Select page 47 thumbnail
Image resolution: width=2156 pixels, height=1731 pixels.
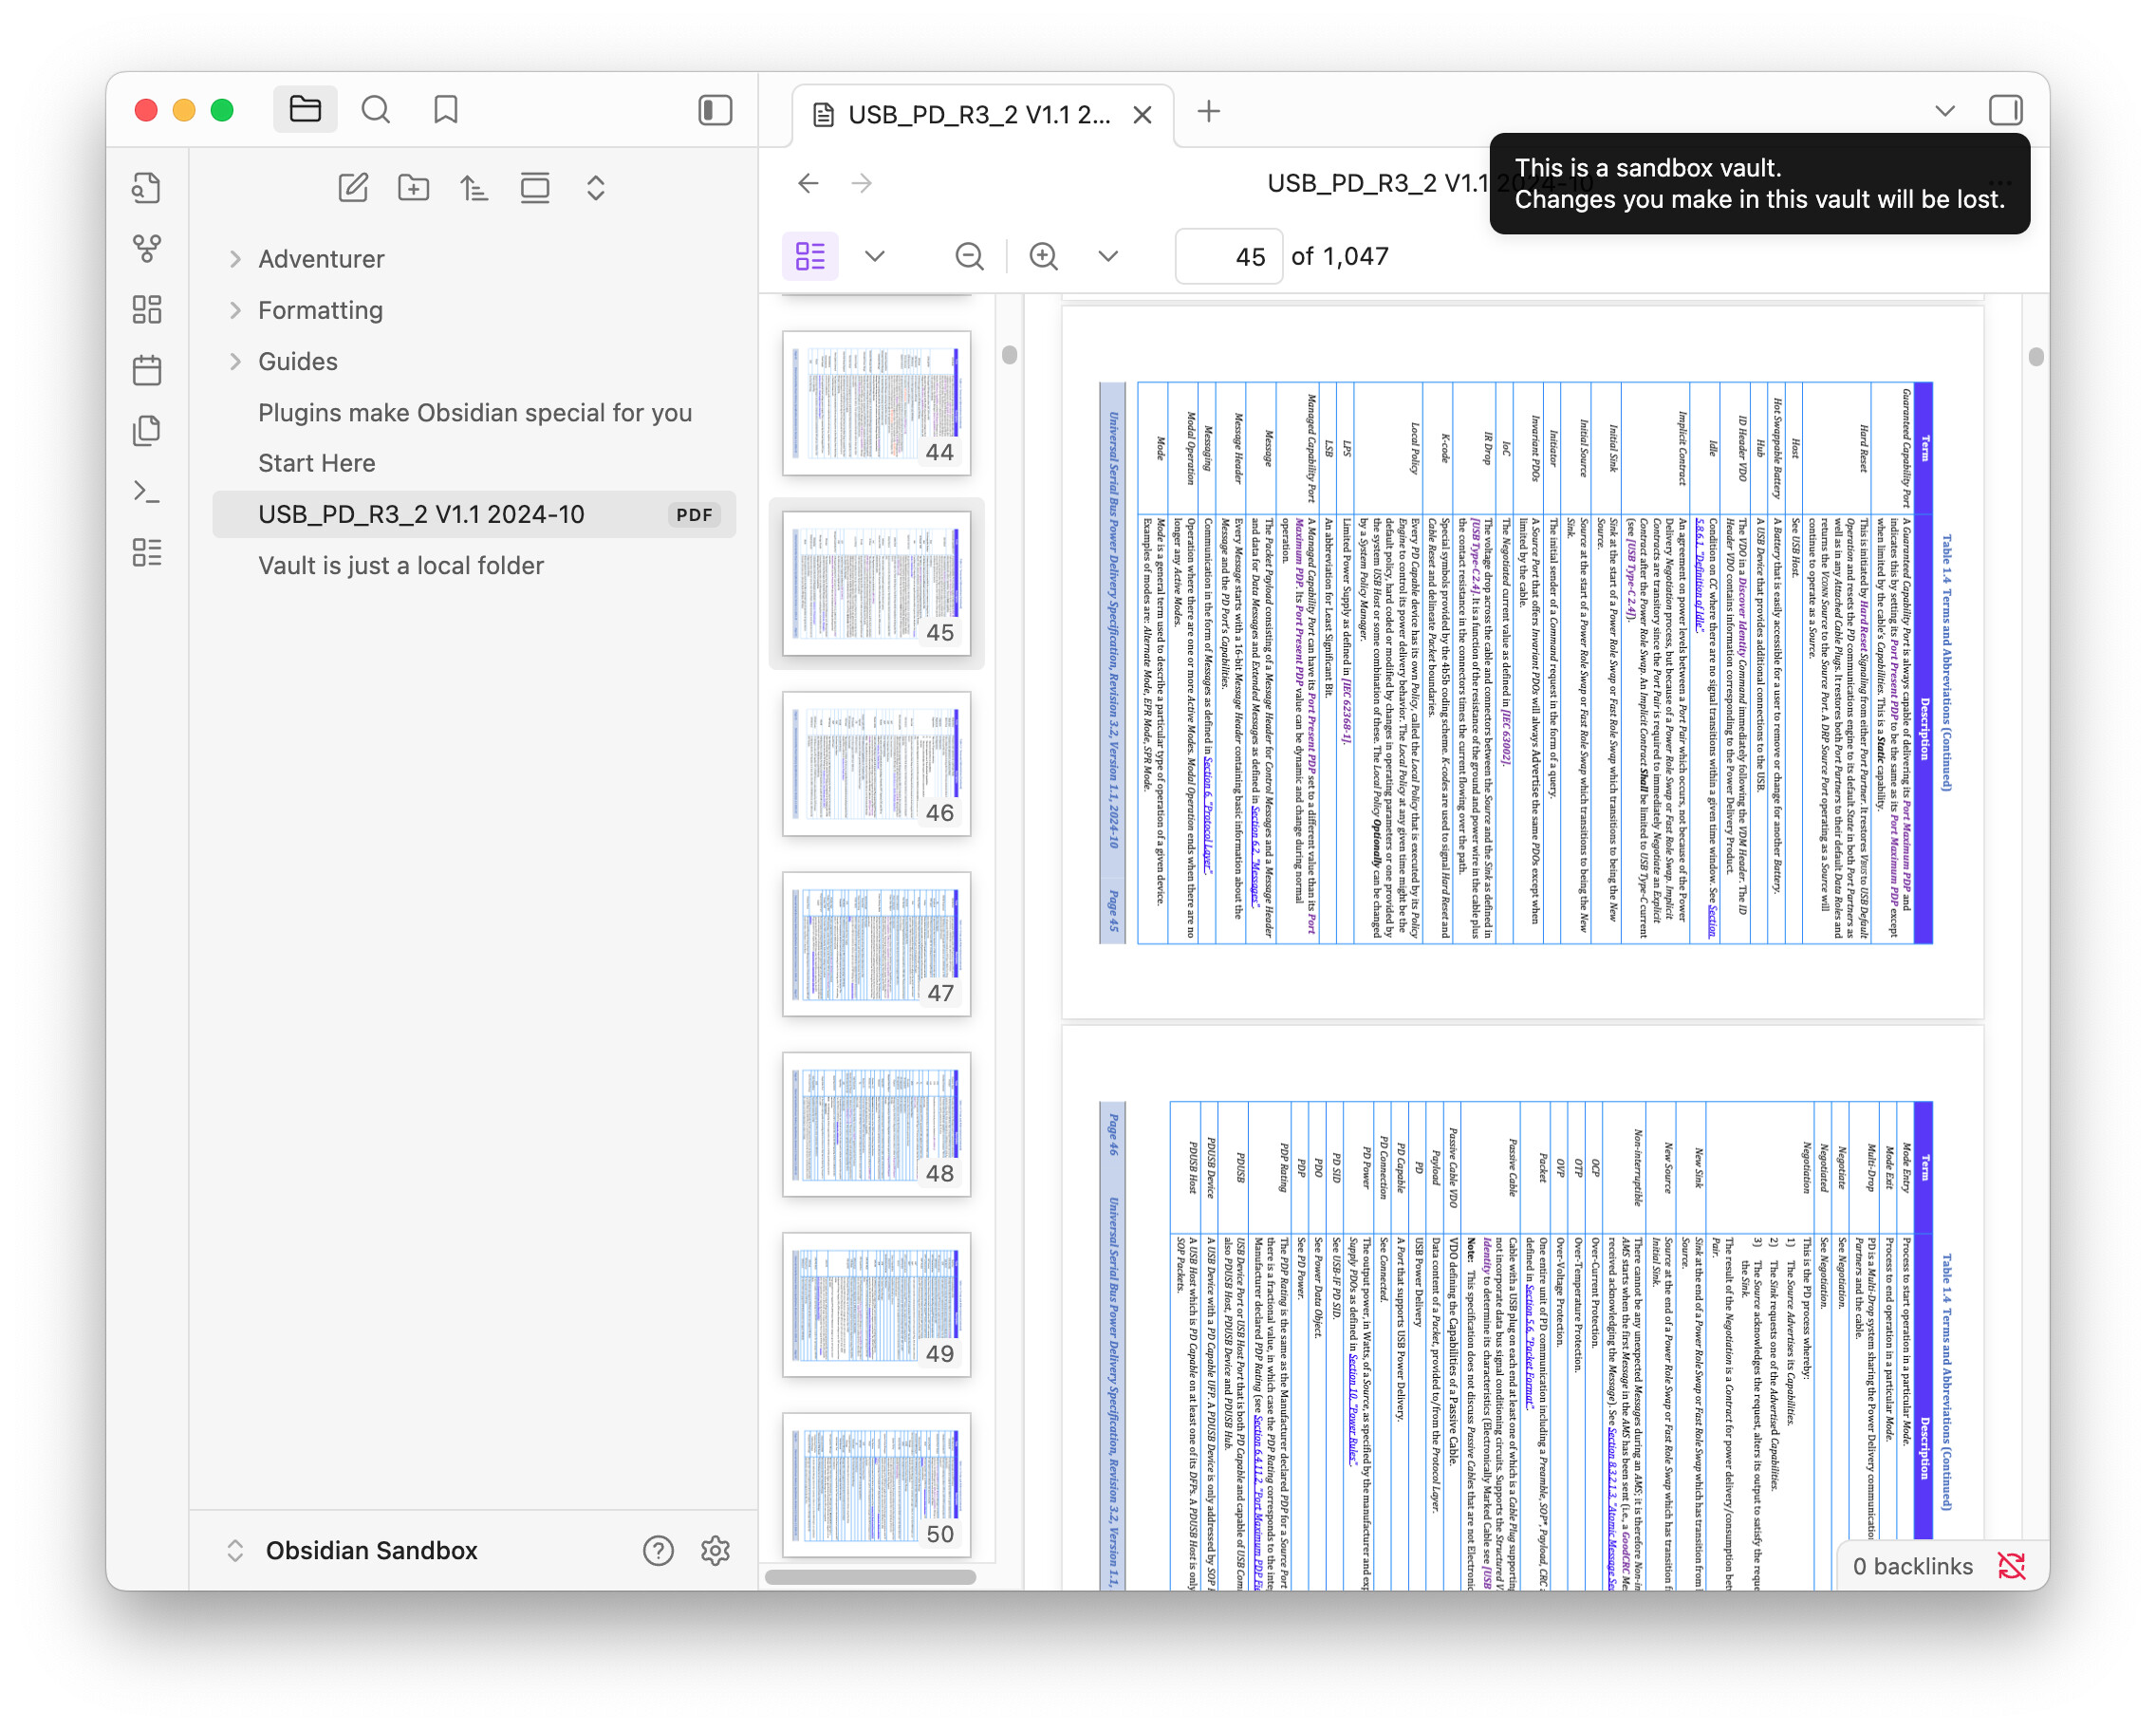click(876, 945)
